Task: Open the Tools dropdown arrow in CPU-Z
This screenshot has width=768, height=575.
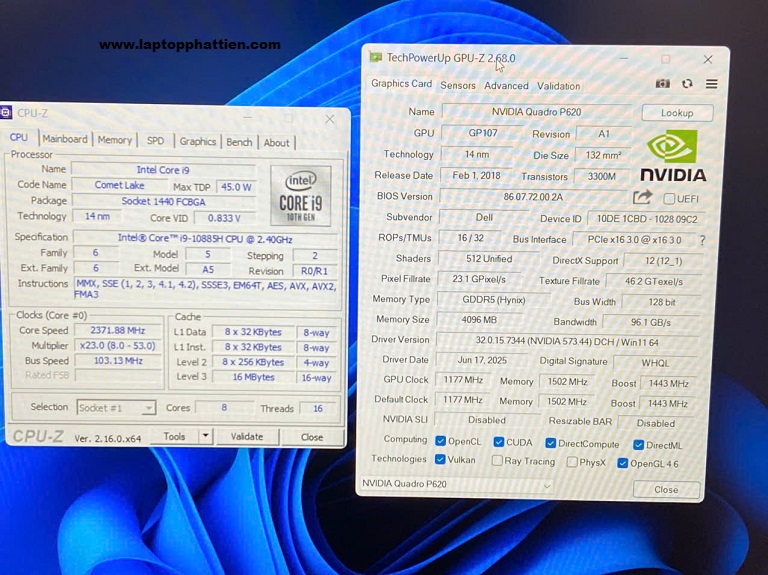Action: (205, 436)
